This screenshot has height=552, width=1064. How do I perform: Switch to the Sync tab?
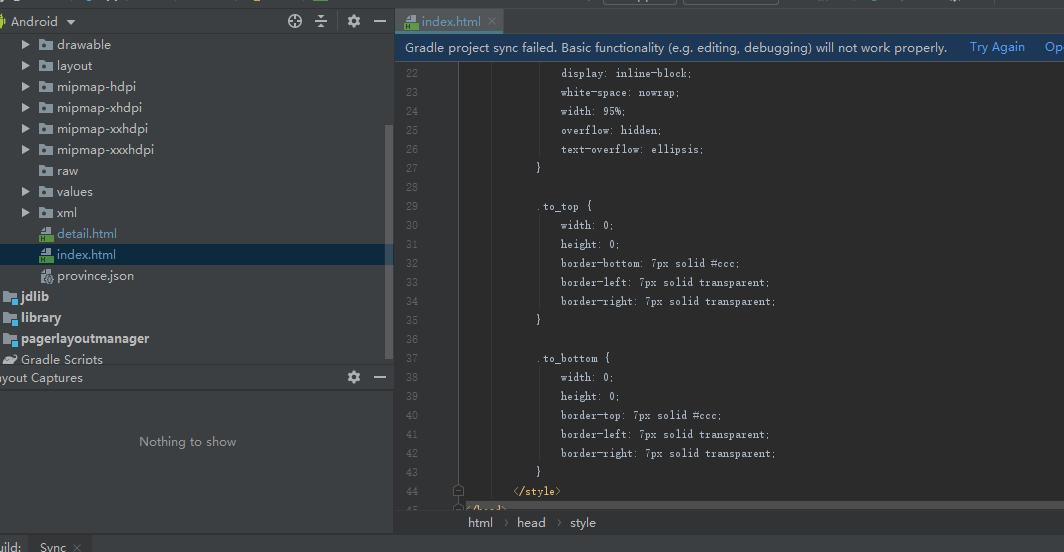click(x=52, y=547)
